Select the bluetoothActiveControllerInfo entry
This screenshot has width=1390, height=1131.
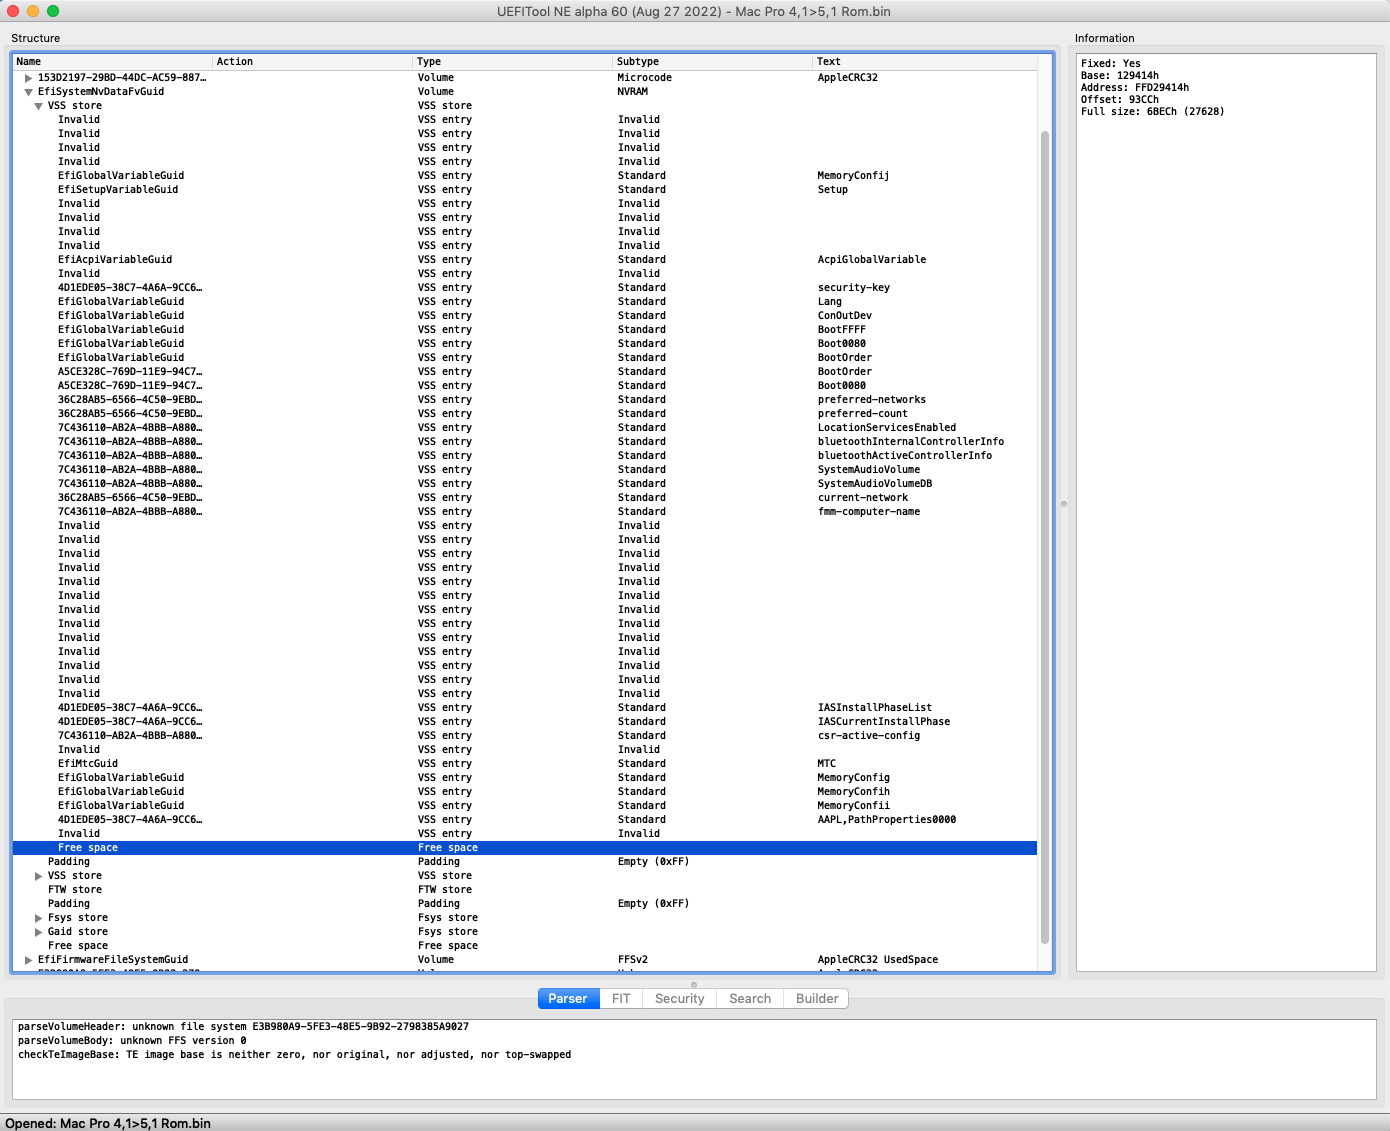point(525,456)
